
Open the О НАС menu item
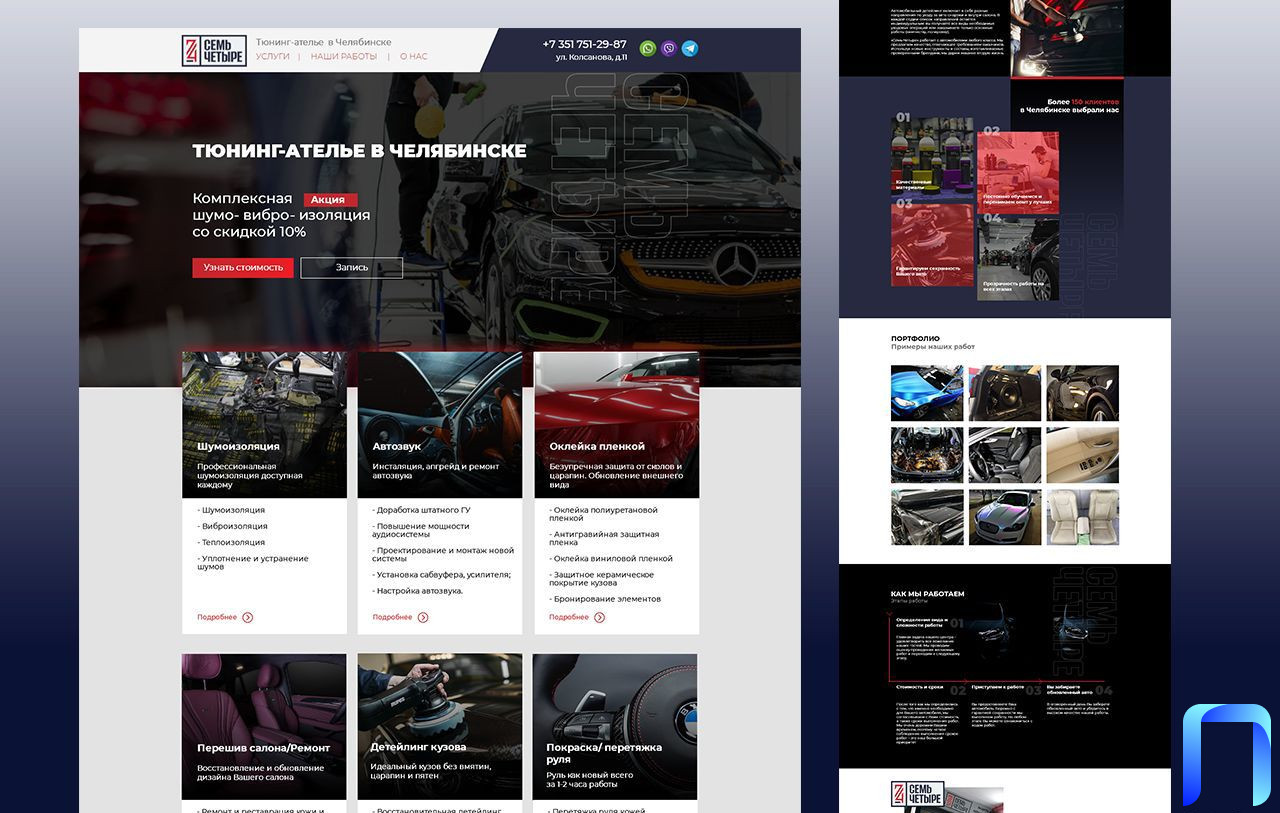coord(414,56)
